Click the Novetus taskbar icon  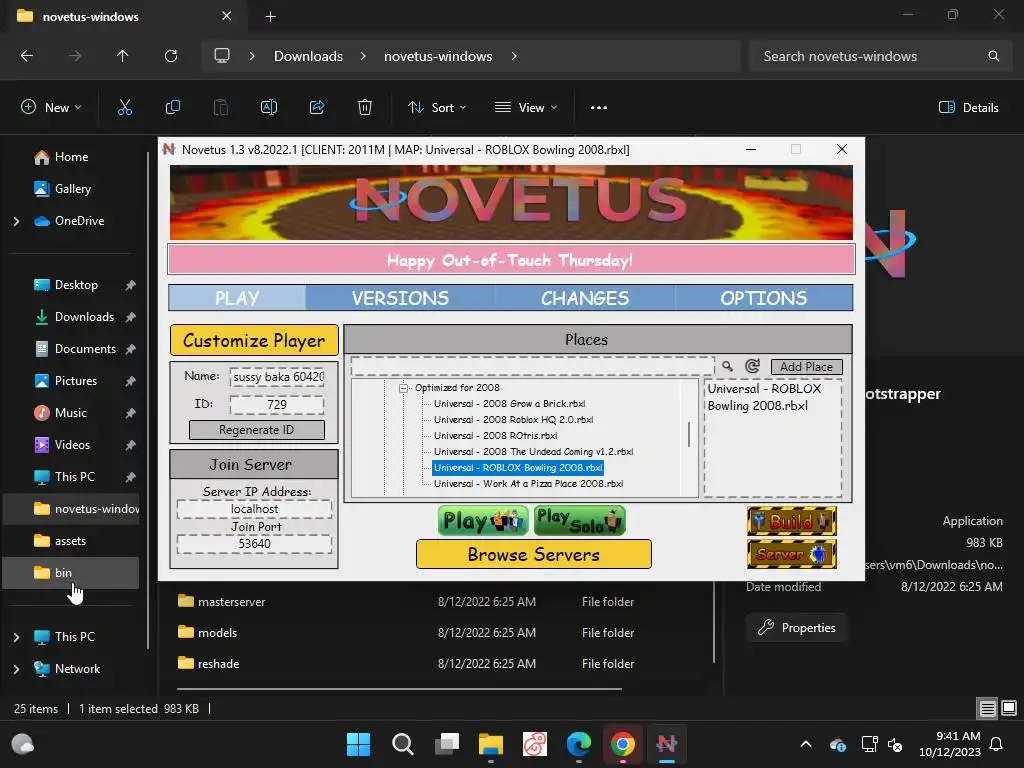pyautogui.click(x=667, y=744)
